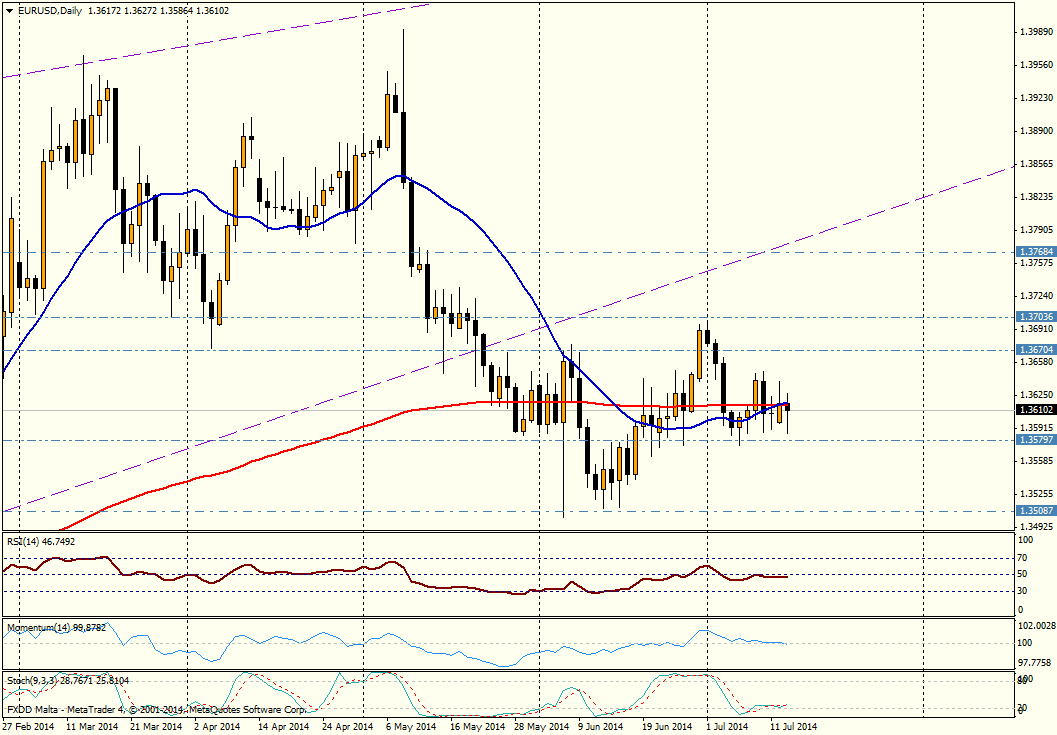Select the 1.37036 horizontal level price tag

[1034, 317]
